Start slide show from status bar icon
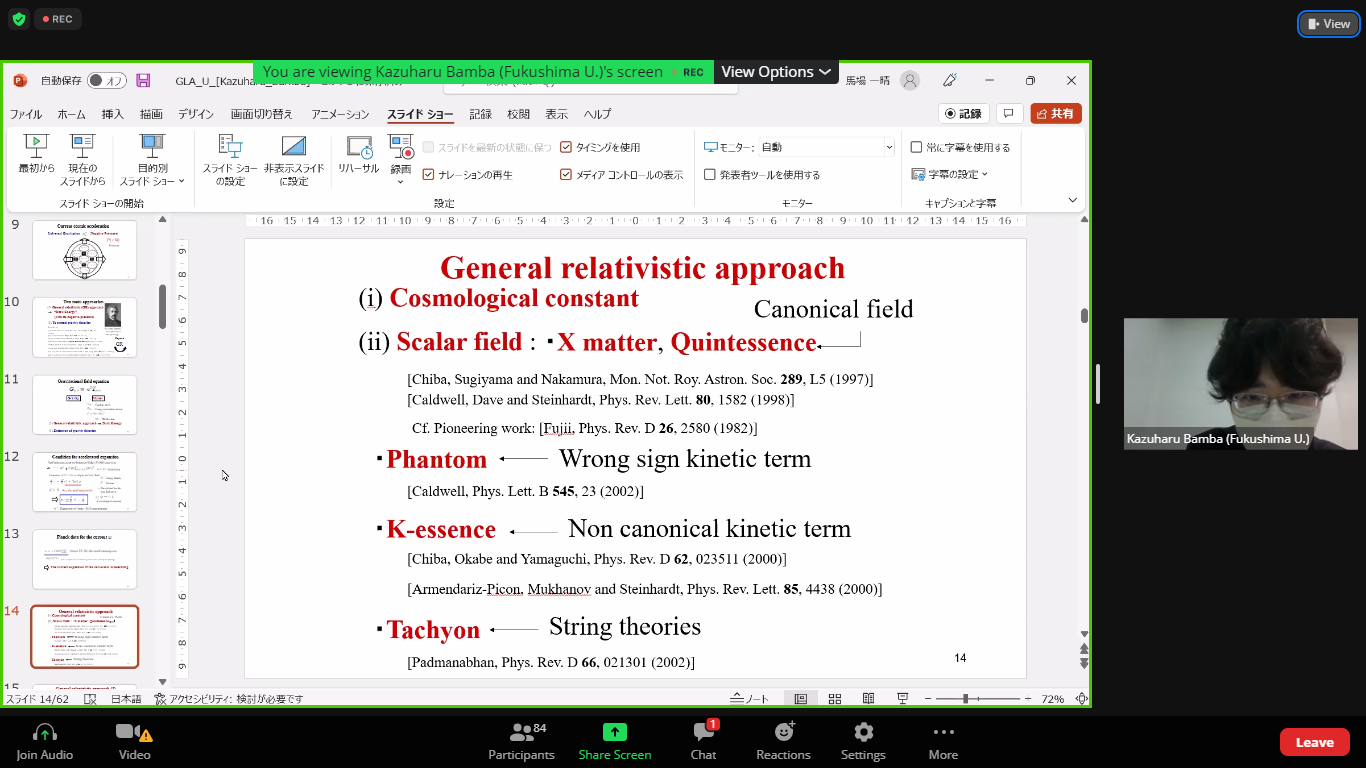This screenshot has height=768, width=1366. coord(903,699)
